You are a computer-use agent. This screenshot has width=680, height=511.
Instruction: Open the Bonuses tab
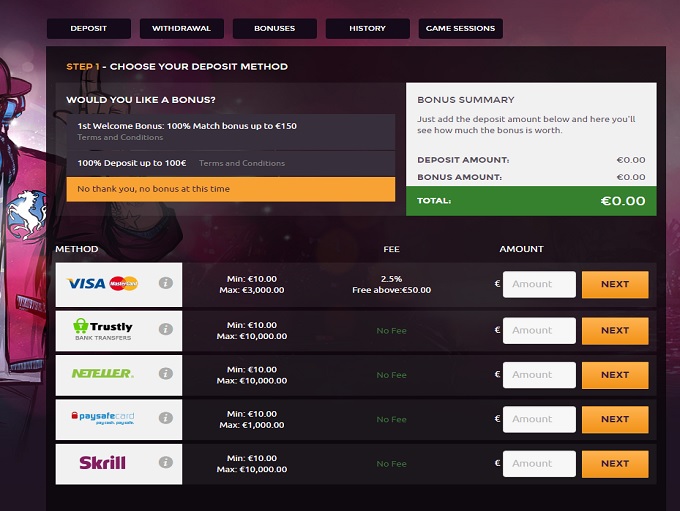(x=274, y=29)
